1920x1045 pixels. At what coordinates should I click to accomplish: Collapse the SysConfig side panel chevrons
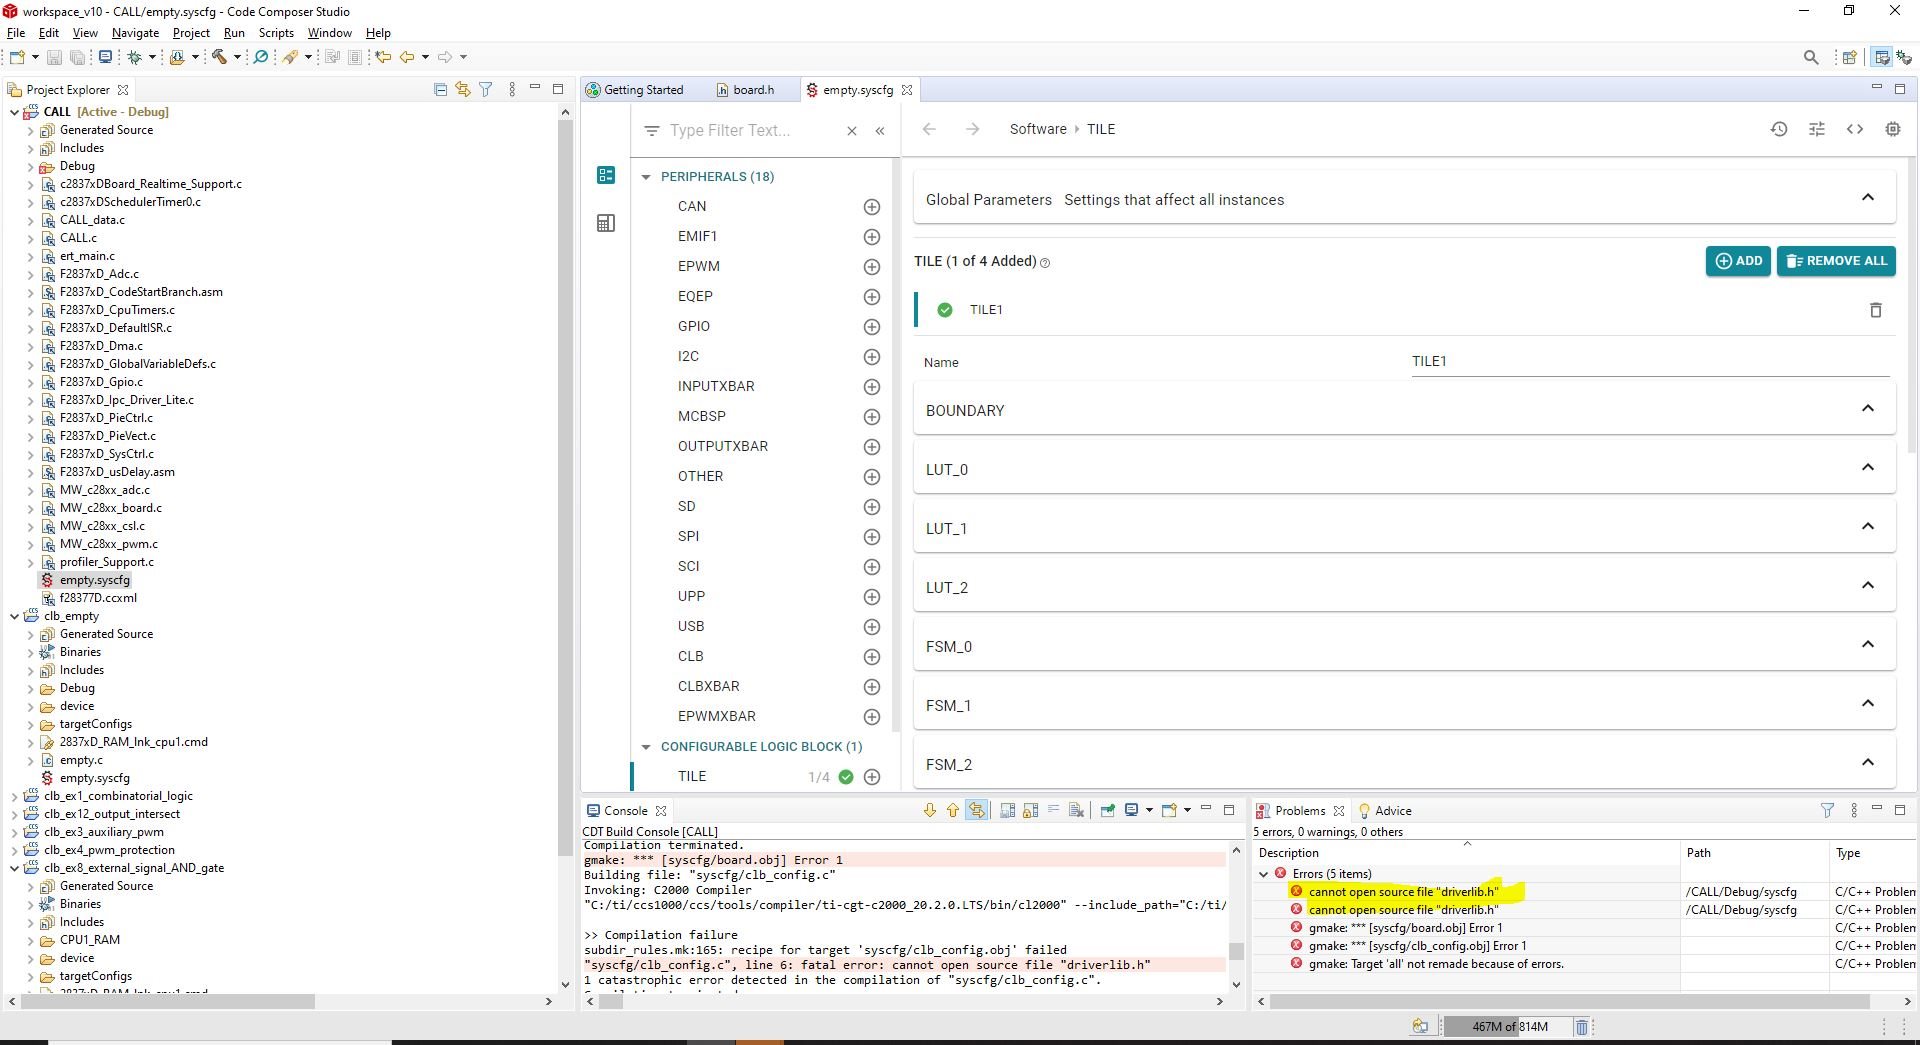pos(880,131)
